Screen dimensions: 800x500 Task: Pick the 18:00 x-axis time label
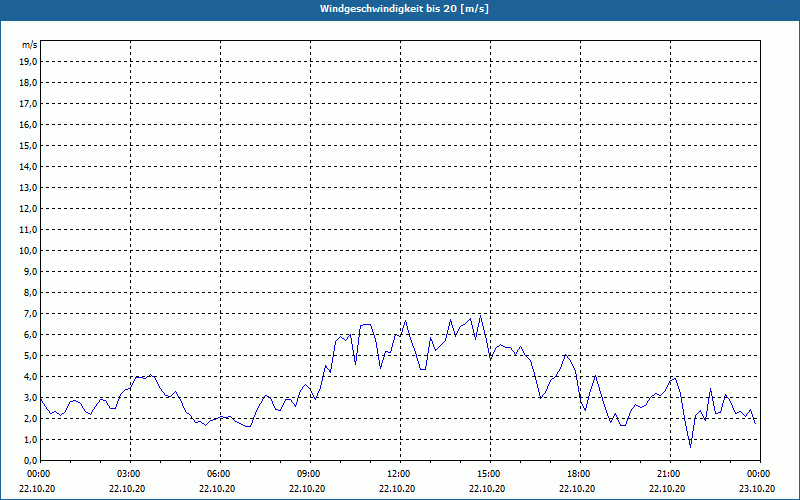580,474
